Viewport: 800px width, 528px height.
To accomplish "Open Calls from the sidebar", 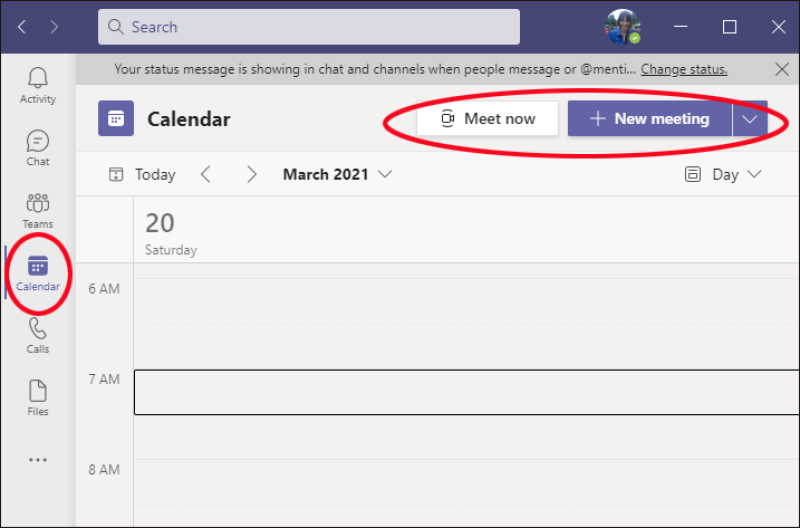I will point(38,335).
